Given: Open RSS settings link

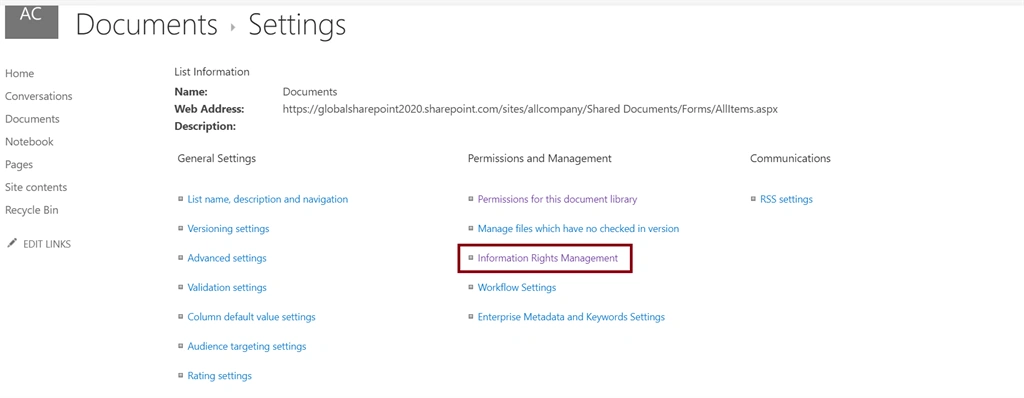Looking at the screenshot, I should pos(786,199).
